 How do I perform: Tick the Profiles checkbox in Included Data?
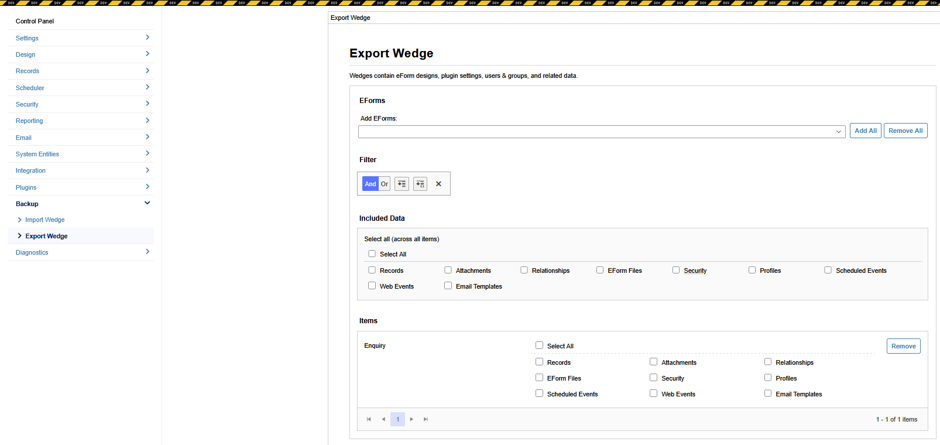[x=752, y=270]
